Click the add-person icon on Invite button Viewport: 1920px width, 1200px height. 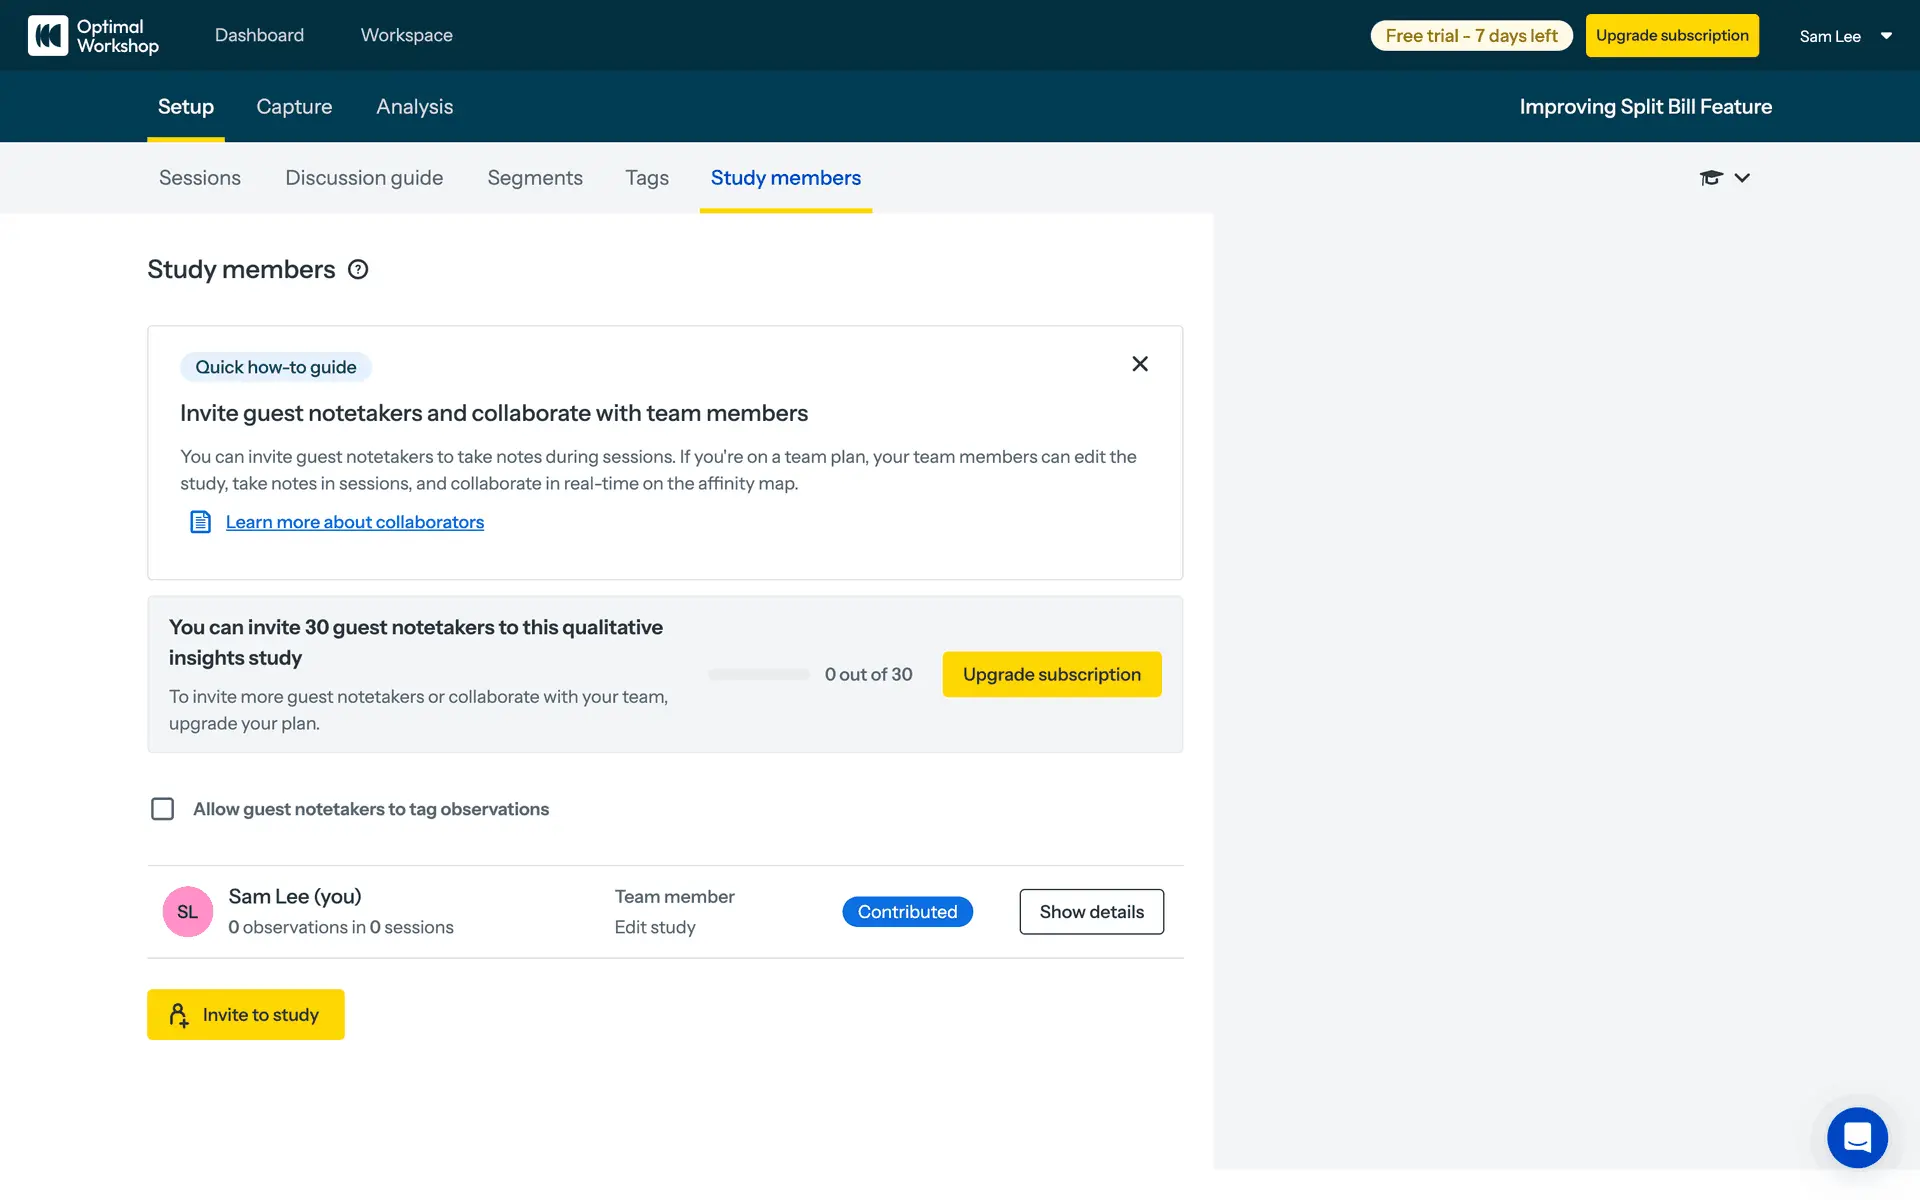tap(179, 1015)
